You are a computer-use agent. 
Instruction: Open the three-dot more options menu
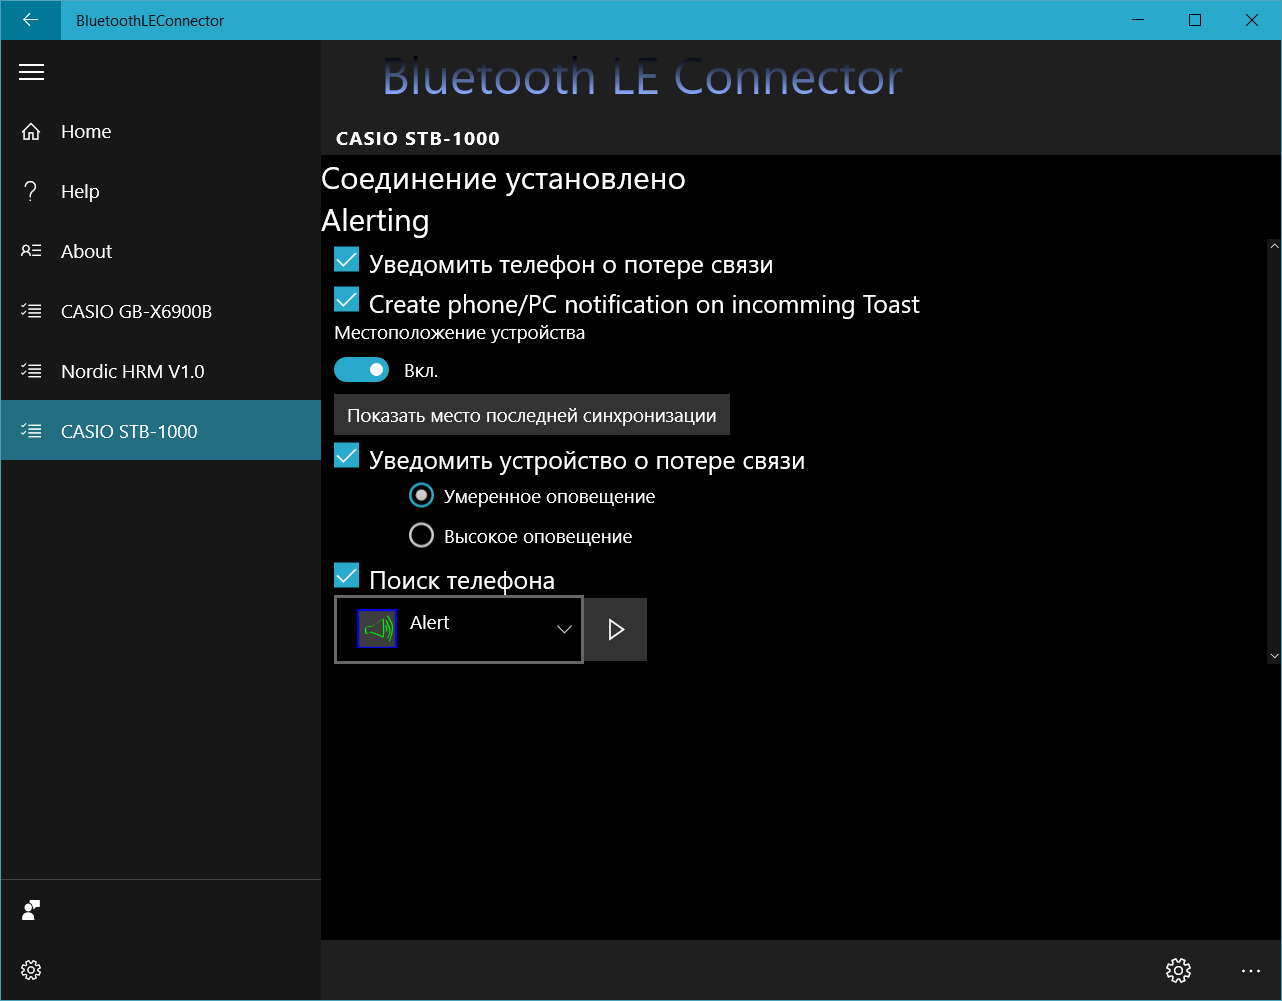point(1251,970)
